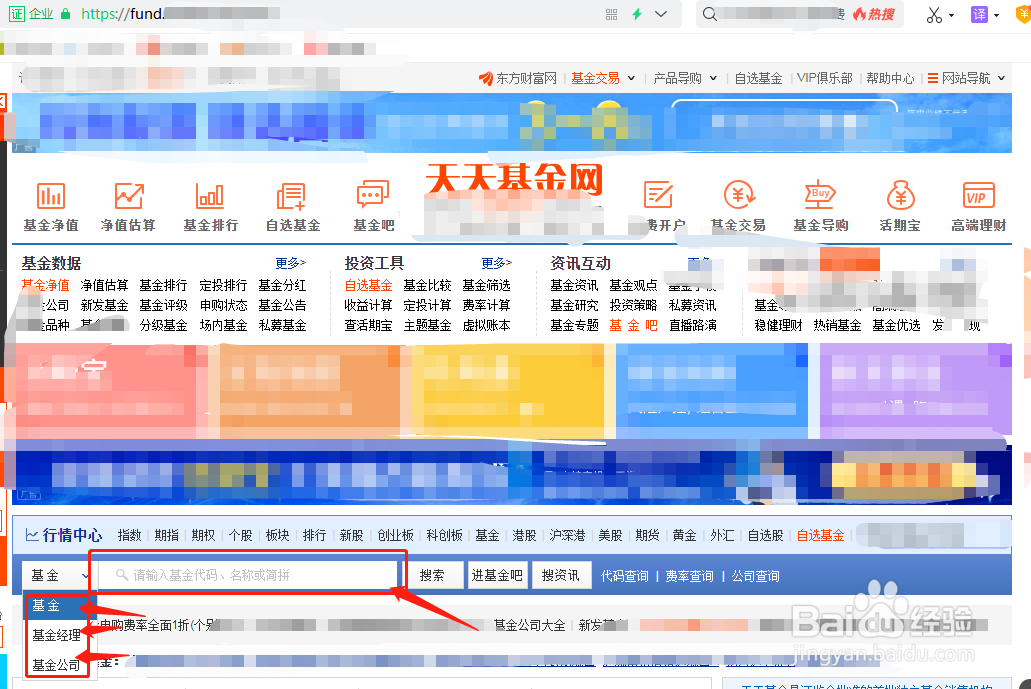Open 港股 in the 行情中心 bar
The height and width of the screenshot is (689, 1031).
[x=524, y=535]
